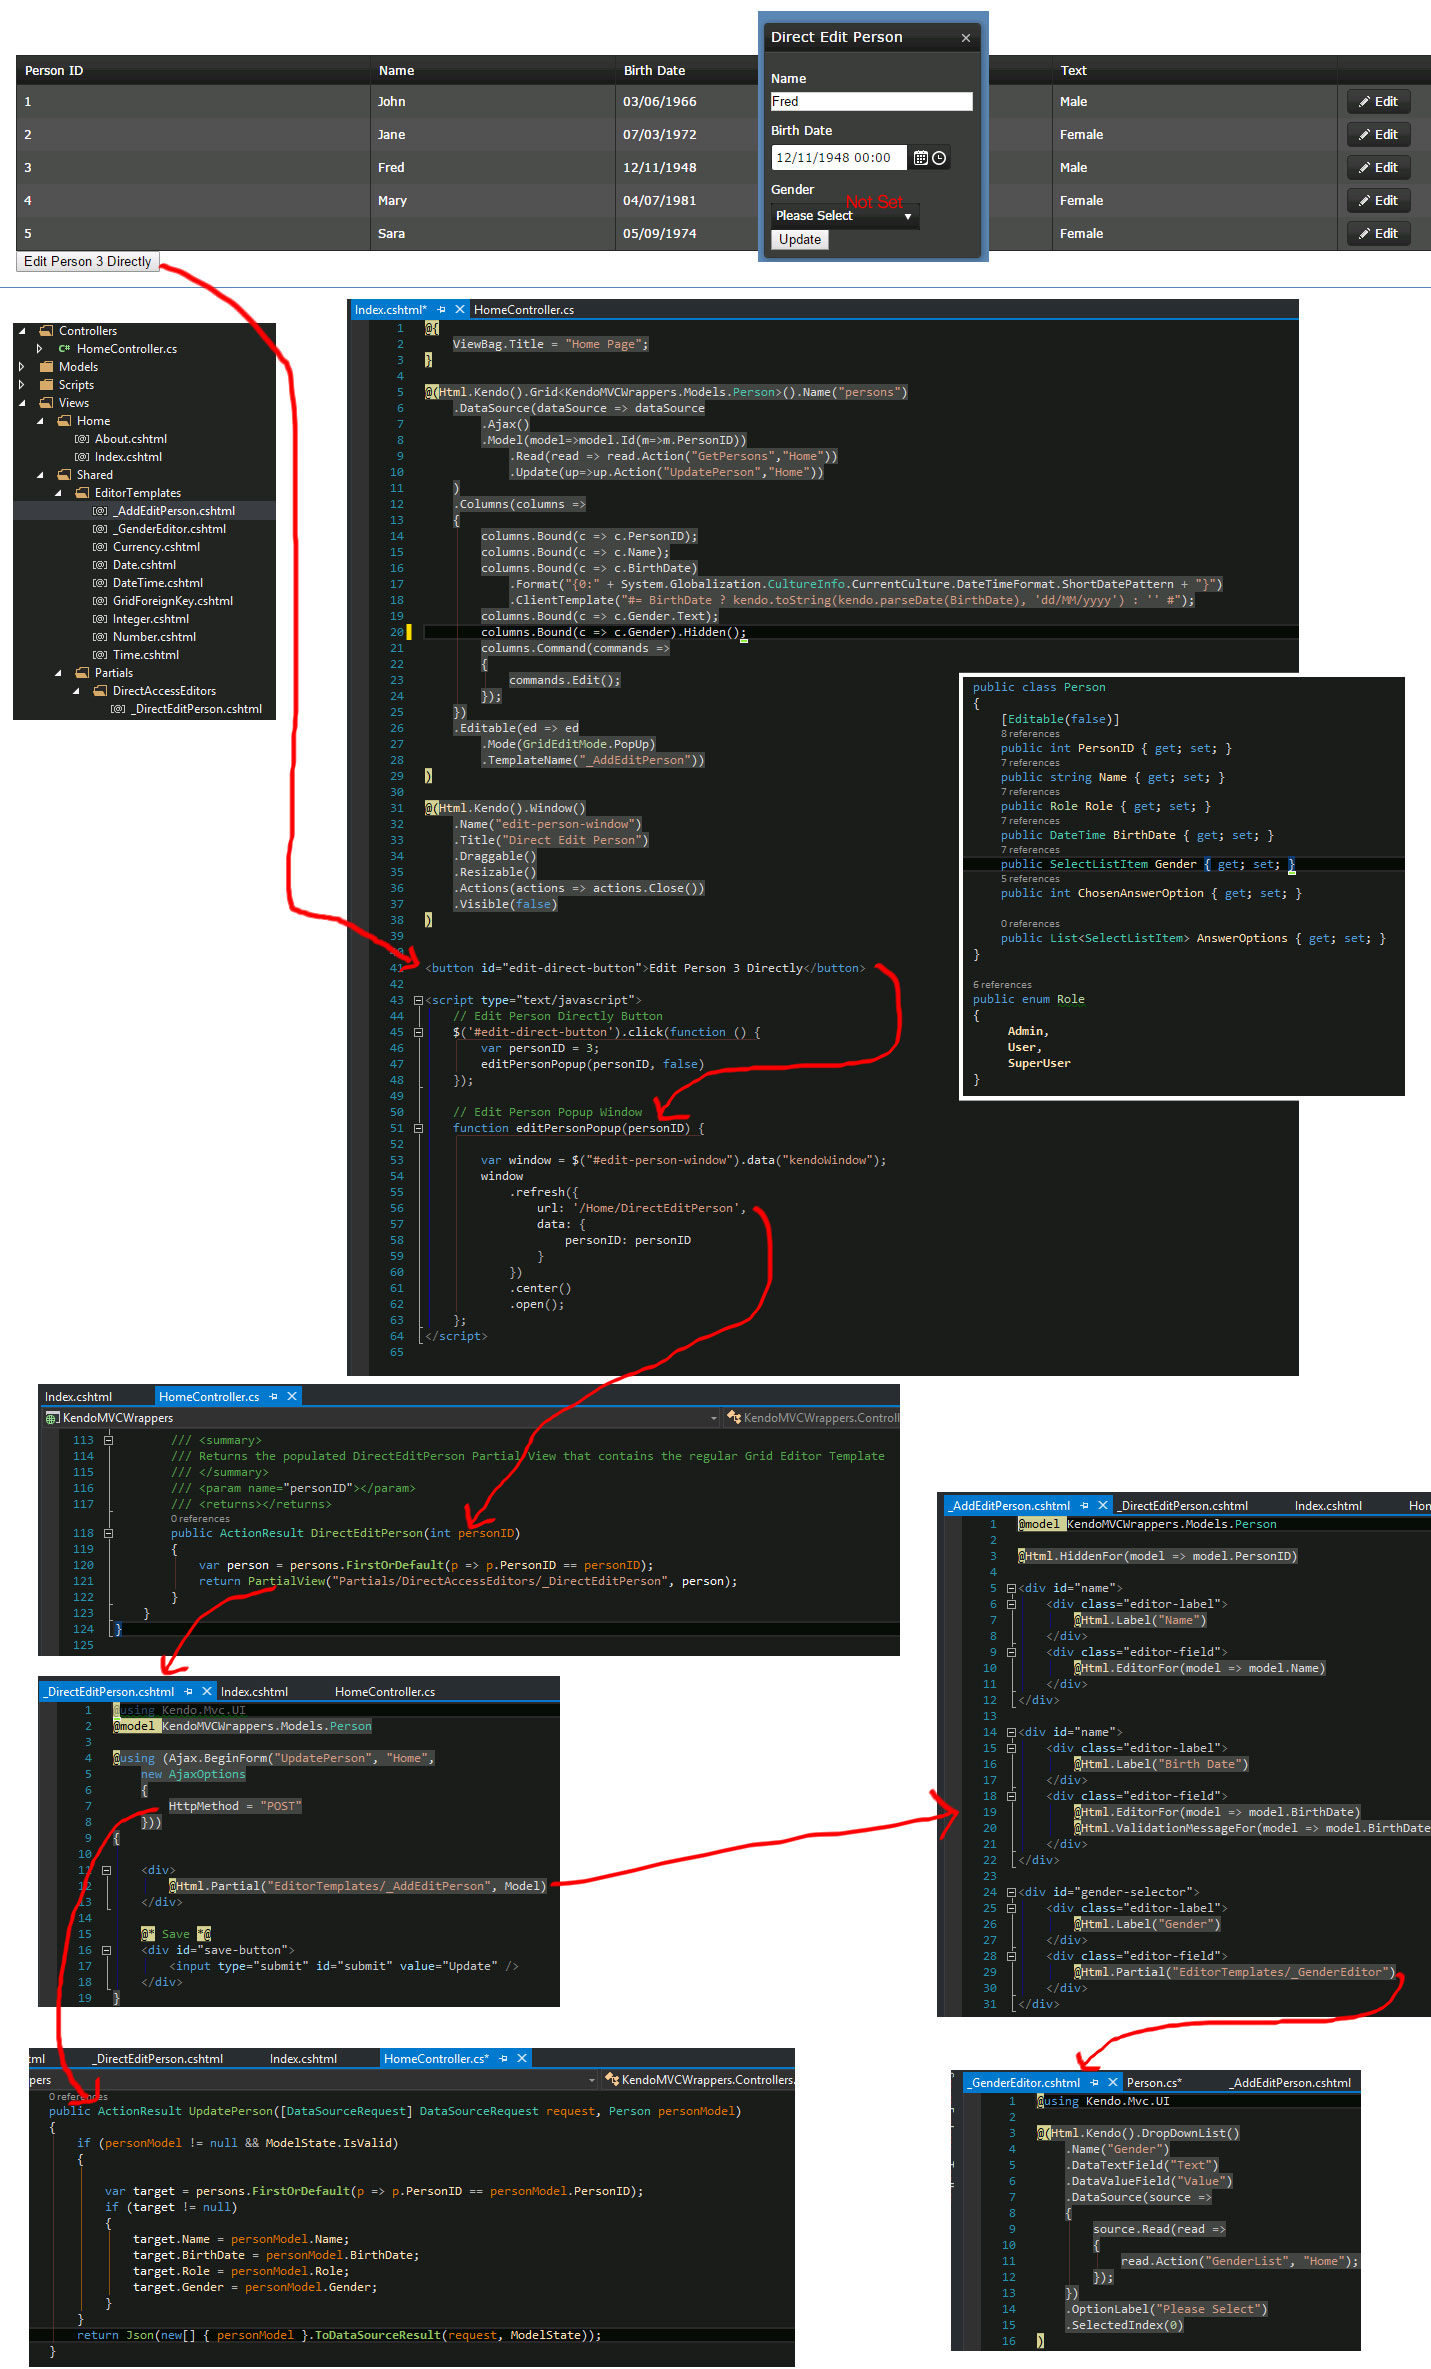Click the About.cshtml file icon
The height and width of the screenshot is (2369, 1431).
82,439
